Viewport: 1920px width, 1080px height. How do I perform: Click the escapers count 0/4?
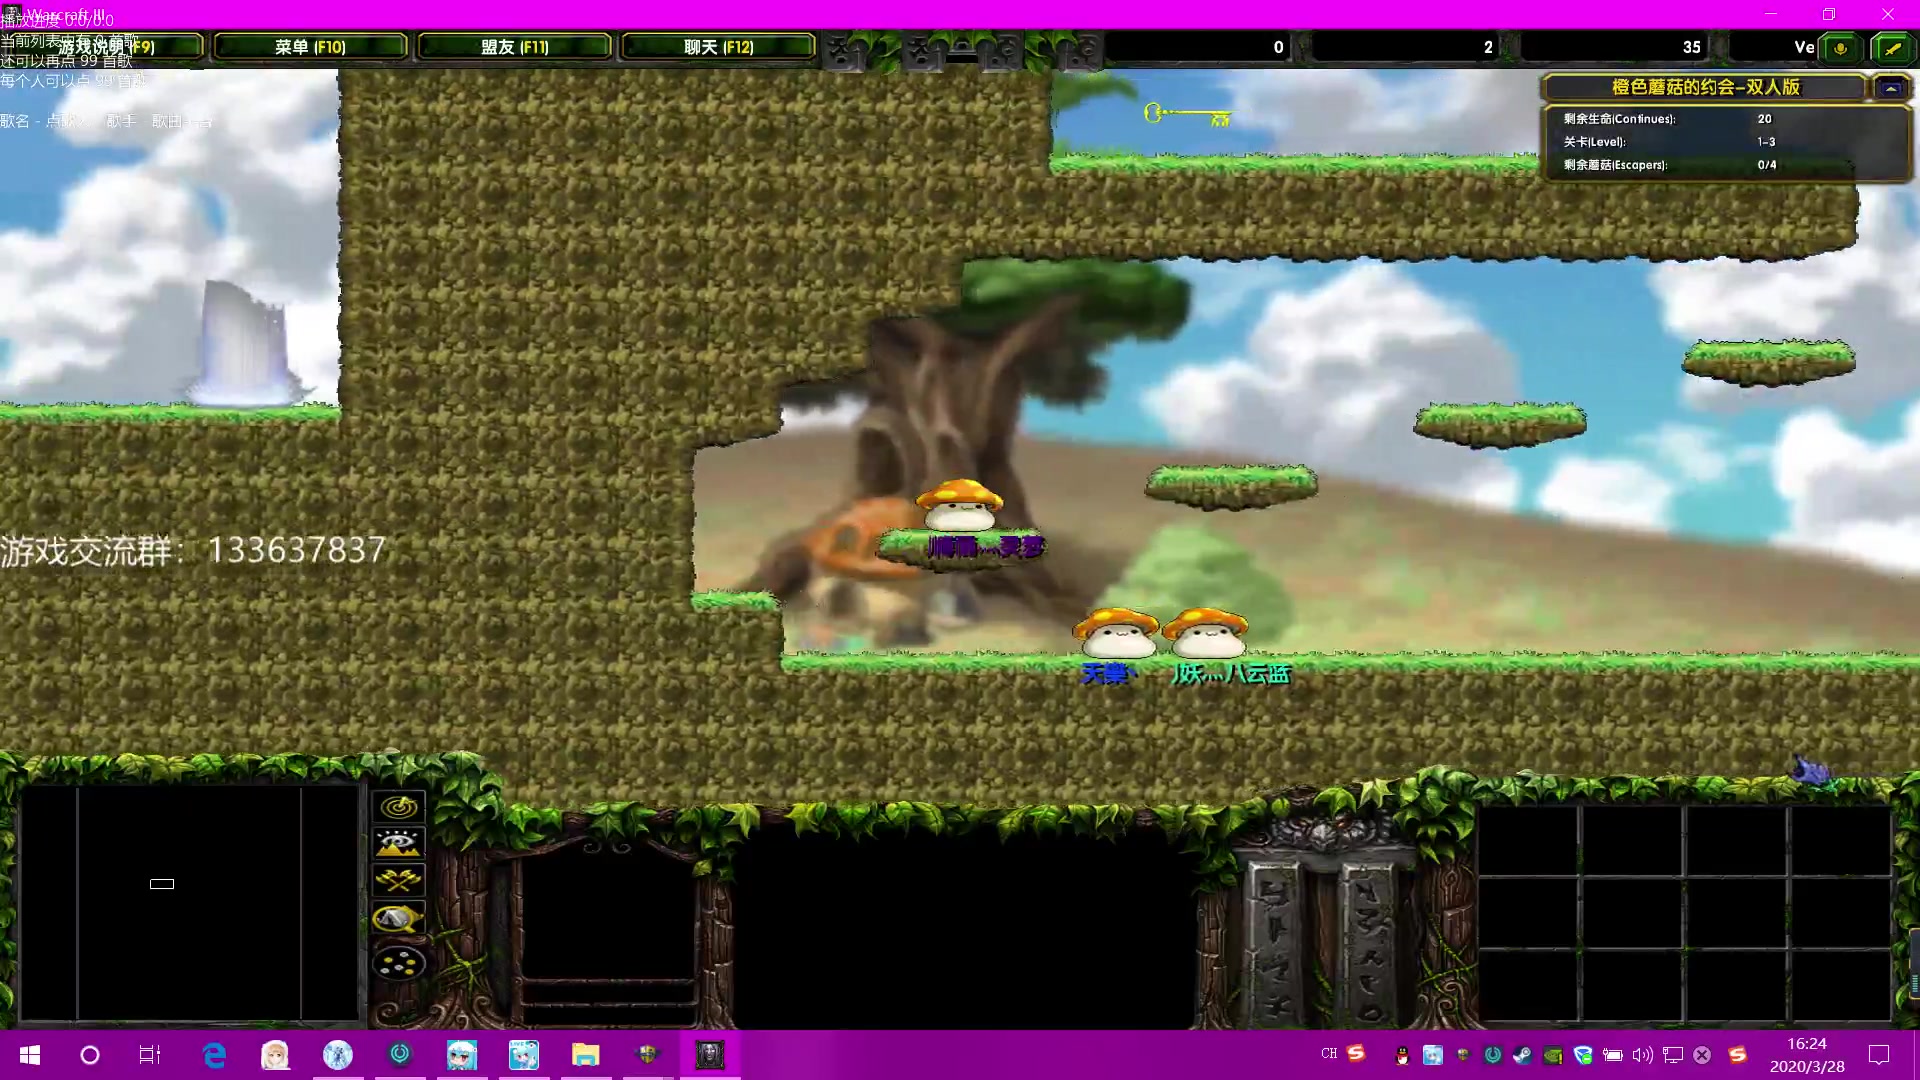coord(1767,165)
